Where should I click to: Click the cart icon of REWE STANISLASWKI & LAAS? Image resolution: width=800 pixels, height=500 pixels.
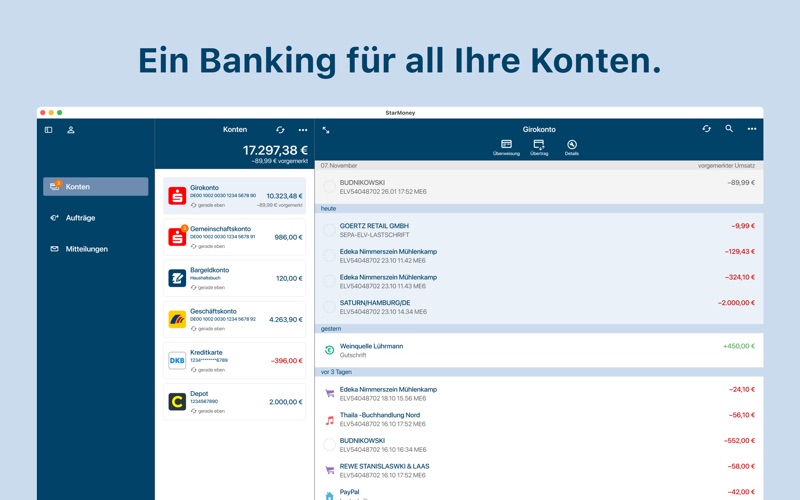[x=330, y=470]
